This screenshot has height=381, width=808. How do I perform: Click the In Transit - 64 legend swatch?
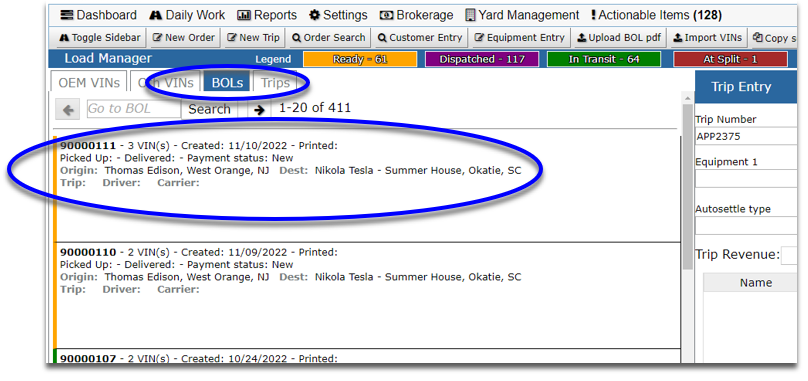[603, 59]
